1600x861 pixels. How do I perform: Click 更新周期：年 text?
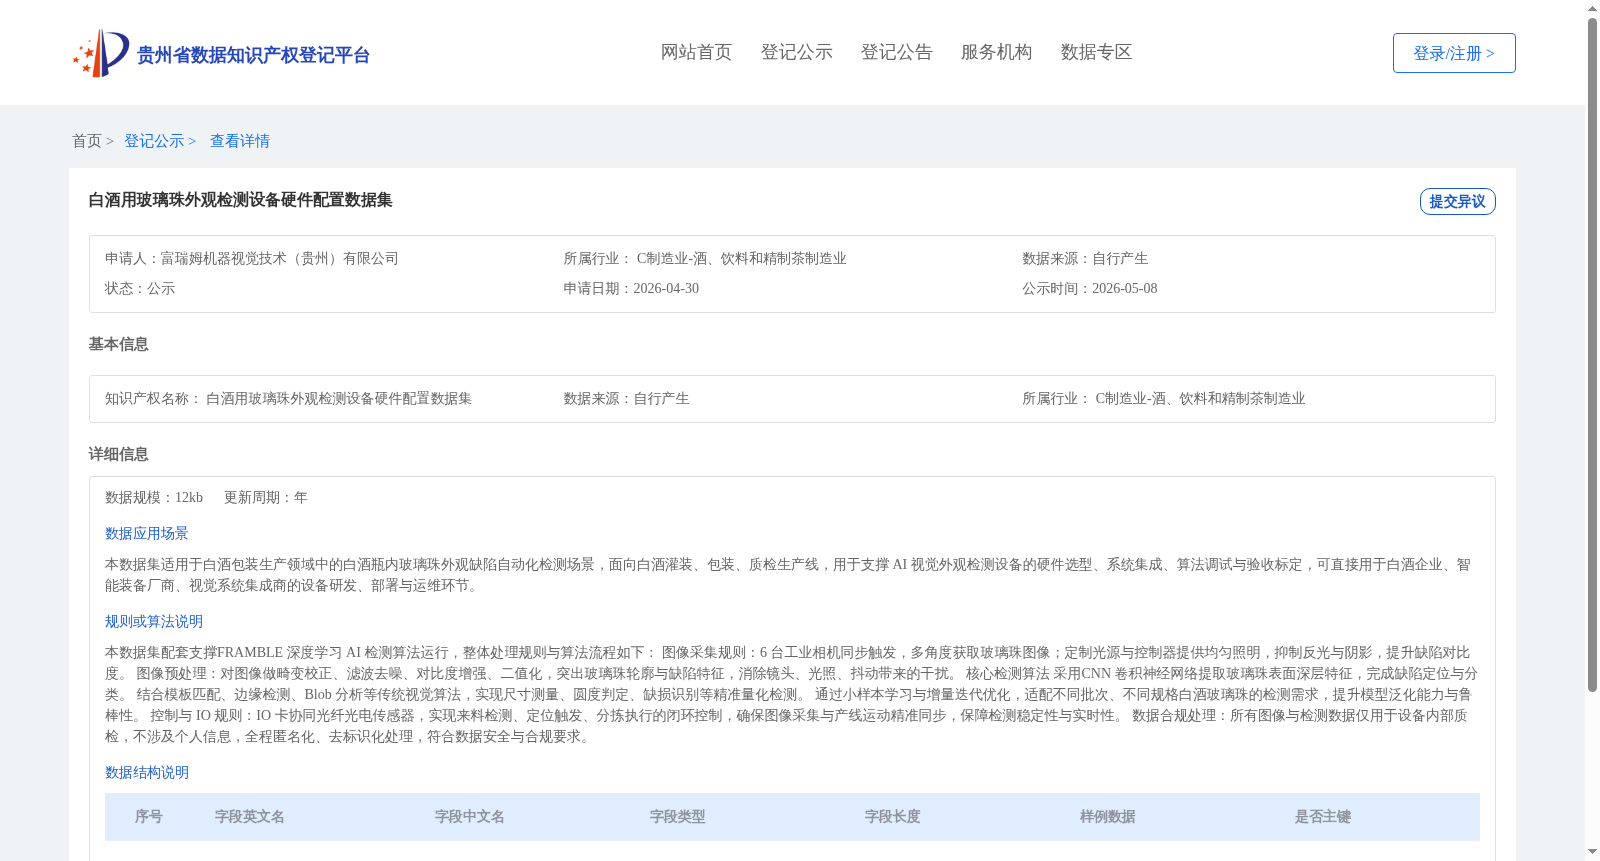[x=266, y=497]
